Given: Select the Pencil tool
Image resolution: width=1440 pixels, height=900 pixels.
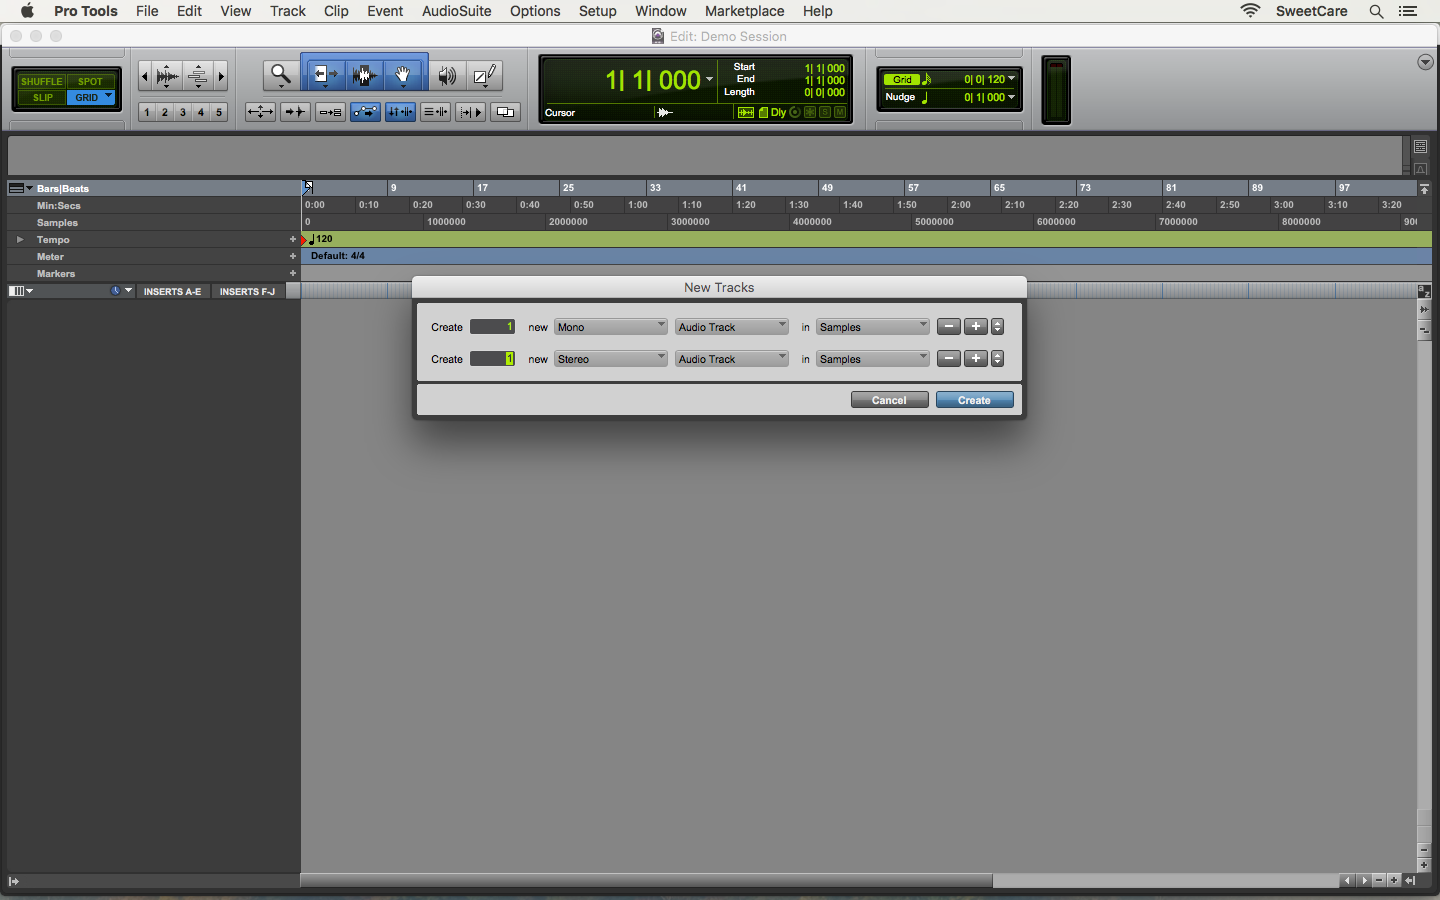Looking at the screenshot, I should 484,74.
